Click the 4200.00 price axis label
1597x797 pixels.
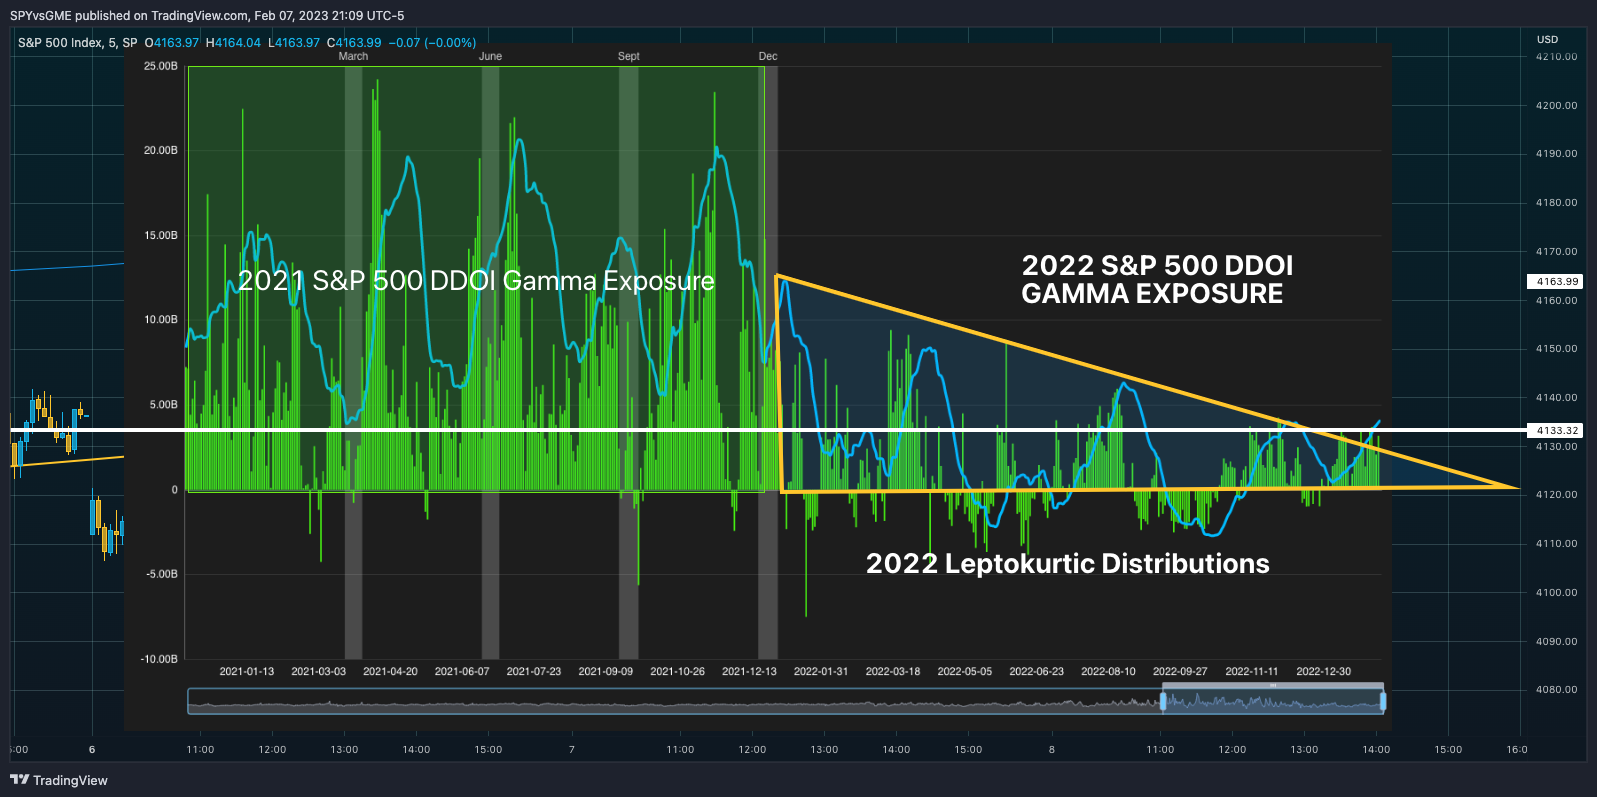(x=1557, y=105)
